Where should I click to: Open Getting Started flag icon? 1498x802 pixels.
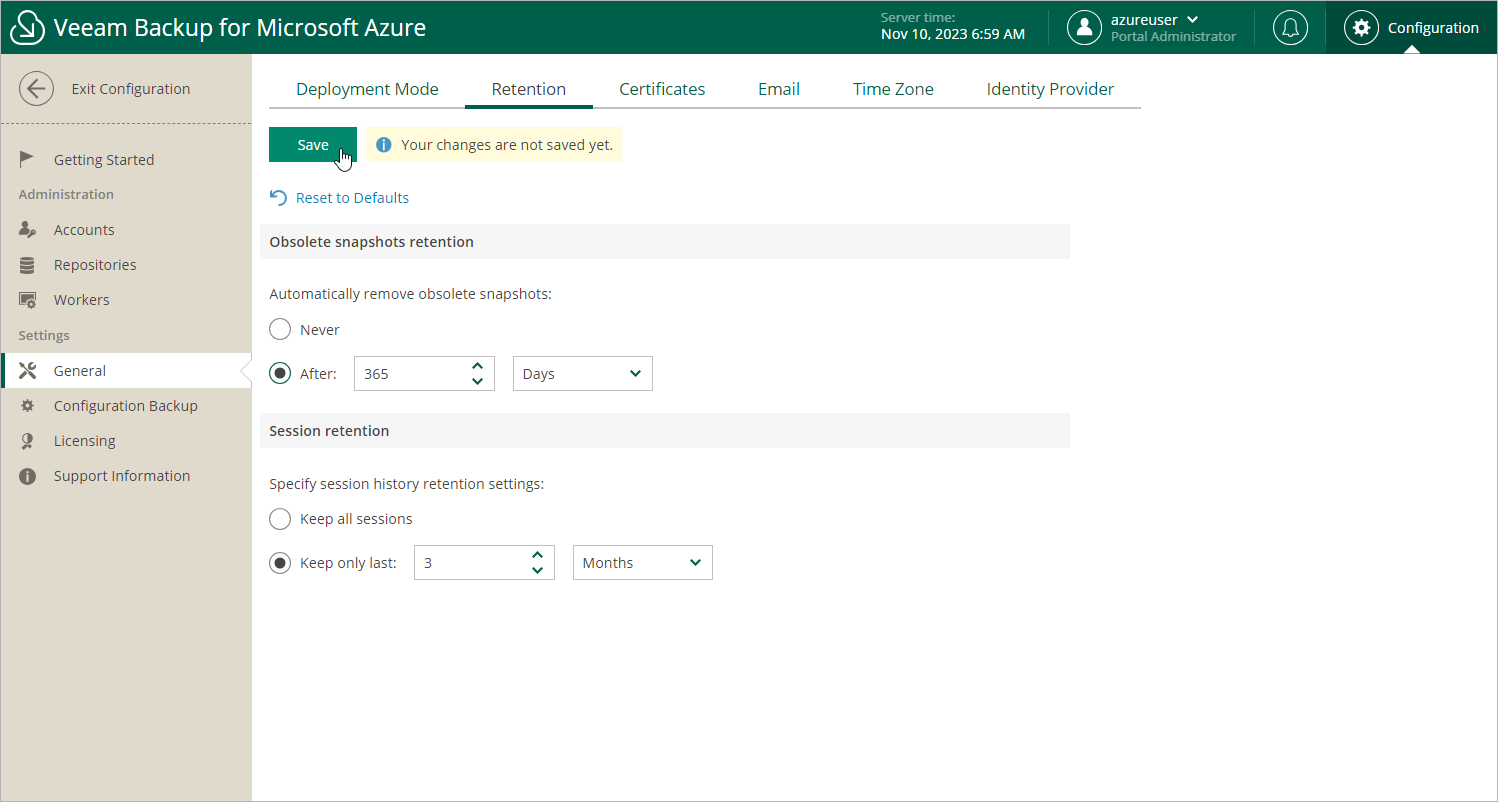[28, 160]
